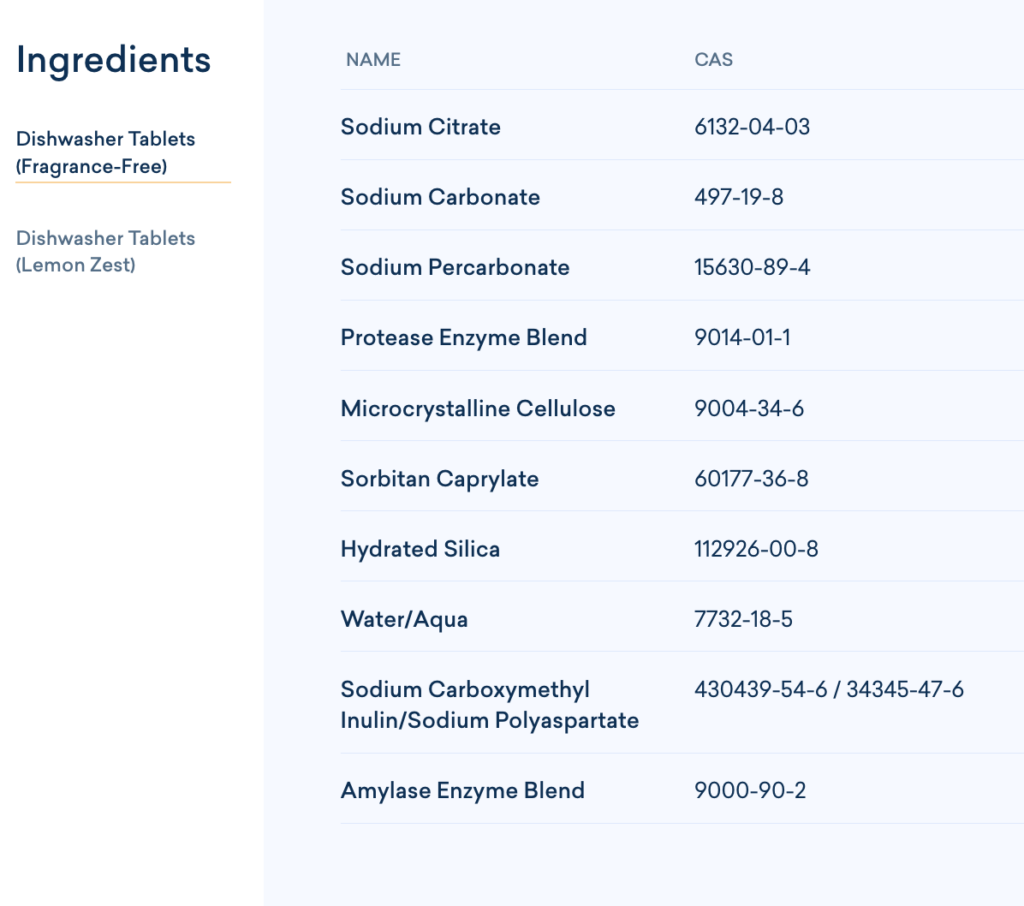This screenshot has height=906, width=1024.
Task: Click Sodium Carboxymethyl Inulin/Sodium Polyaspartate
Action: (x=489, y=705)
